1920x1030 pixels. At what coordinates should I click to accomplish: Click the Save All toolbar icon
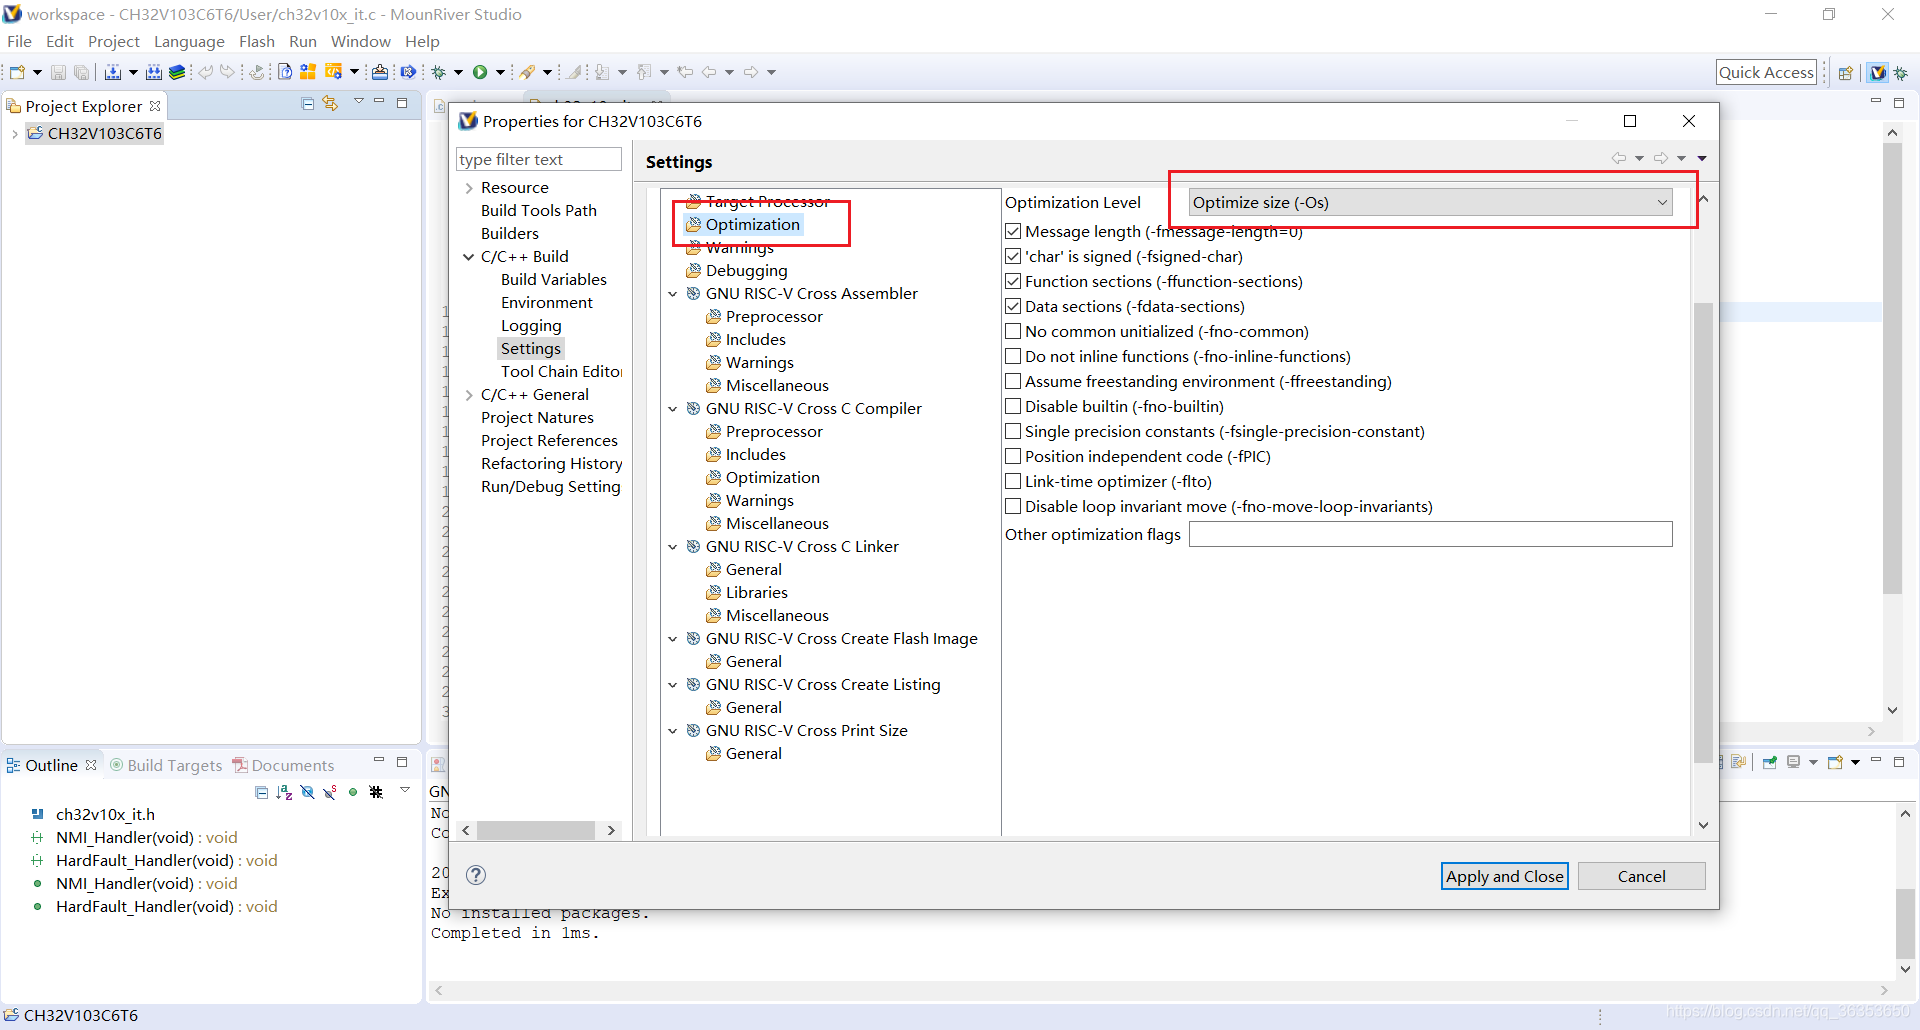coord(82,72)
